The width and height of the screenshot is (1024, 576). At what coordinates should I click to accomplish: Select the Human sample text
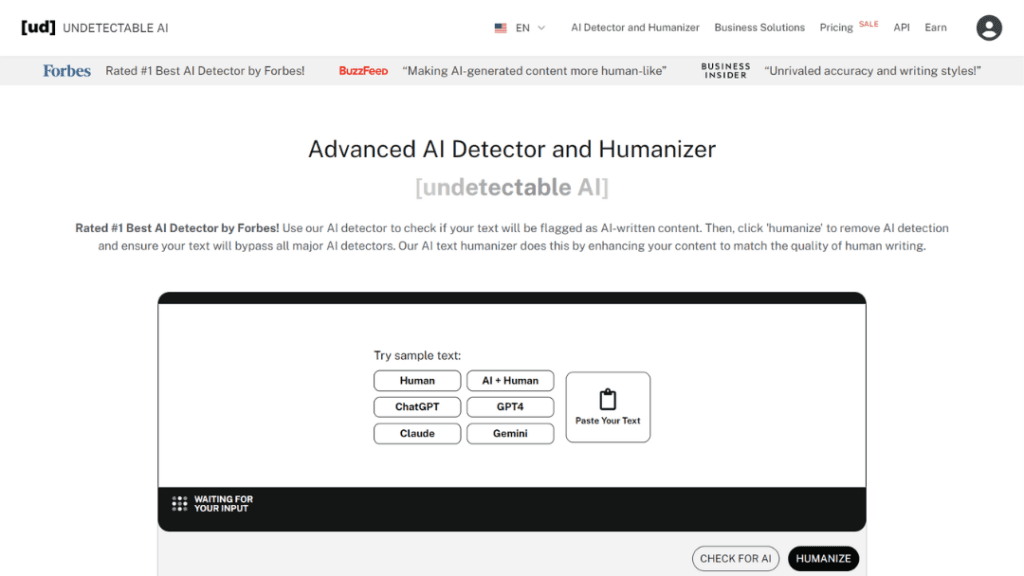[x=417, y=381]
